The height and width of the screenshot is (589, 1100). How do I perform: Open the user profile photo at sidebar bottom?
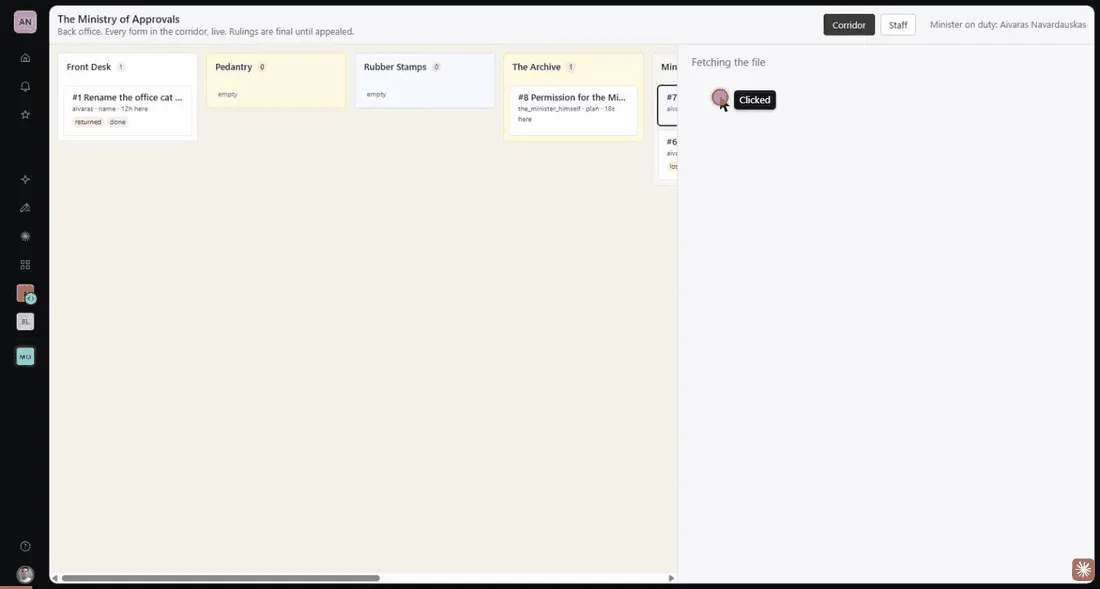tap(25, 574)
